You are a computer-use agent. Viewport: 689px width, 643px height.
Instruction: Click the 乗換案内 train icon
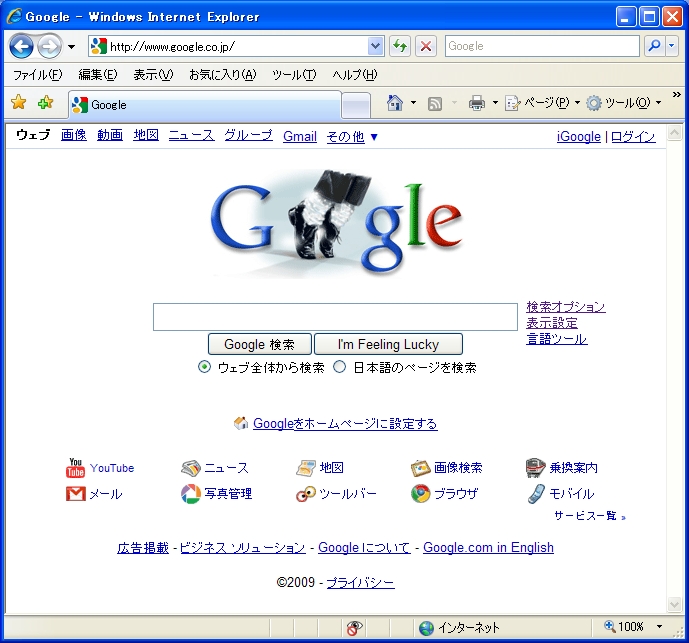(535, 468)
